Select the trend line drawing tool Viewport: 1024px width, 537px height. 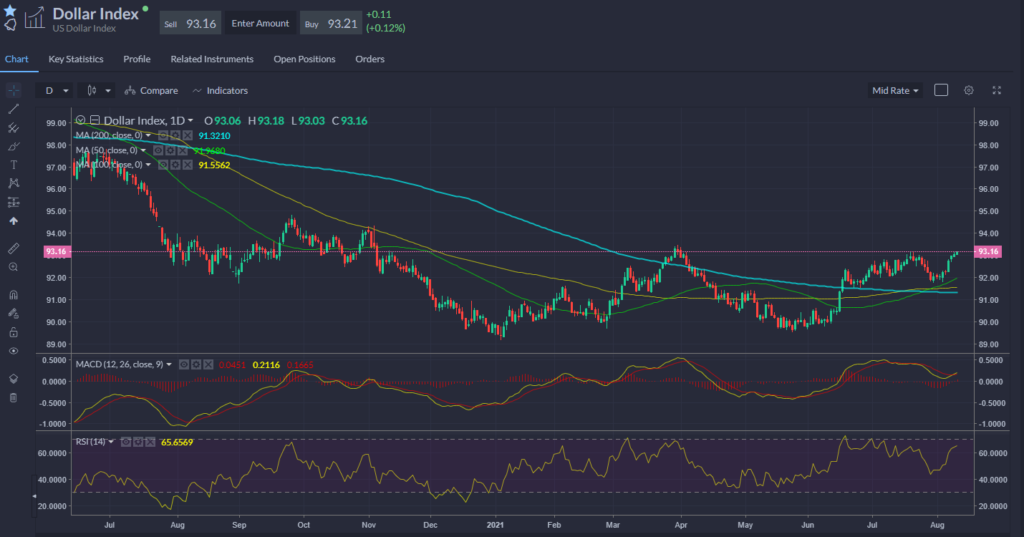pos(14,109)
